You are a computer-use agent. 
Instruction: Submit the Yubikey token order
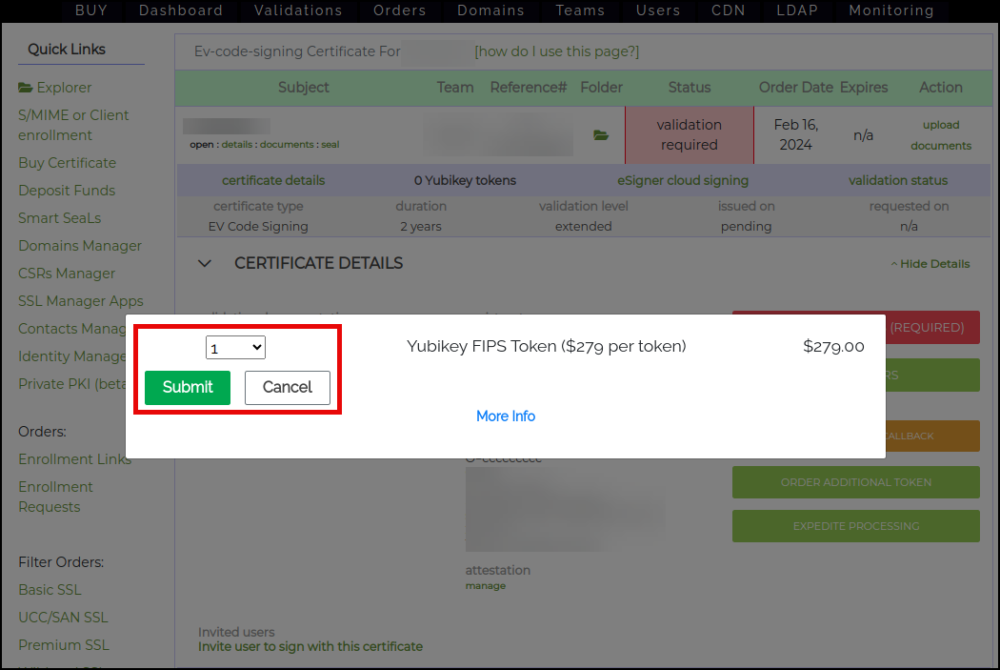tap(187, 388)
